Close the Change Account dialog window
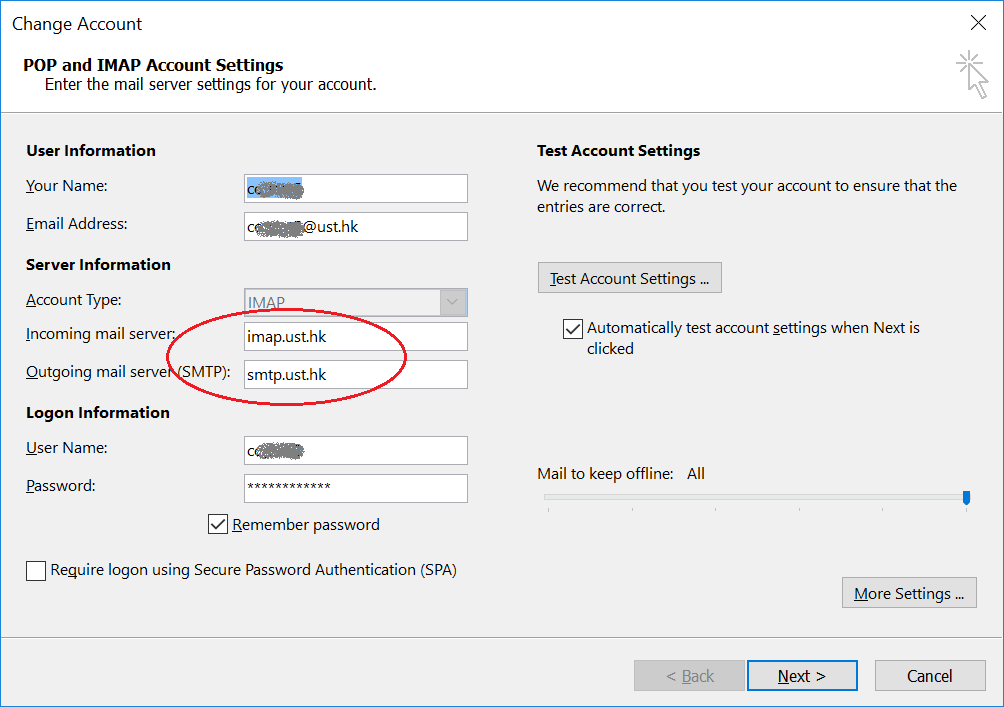 [x=978, y=23]
